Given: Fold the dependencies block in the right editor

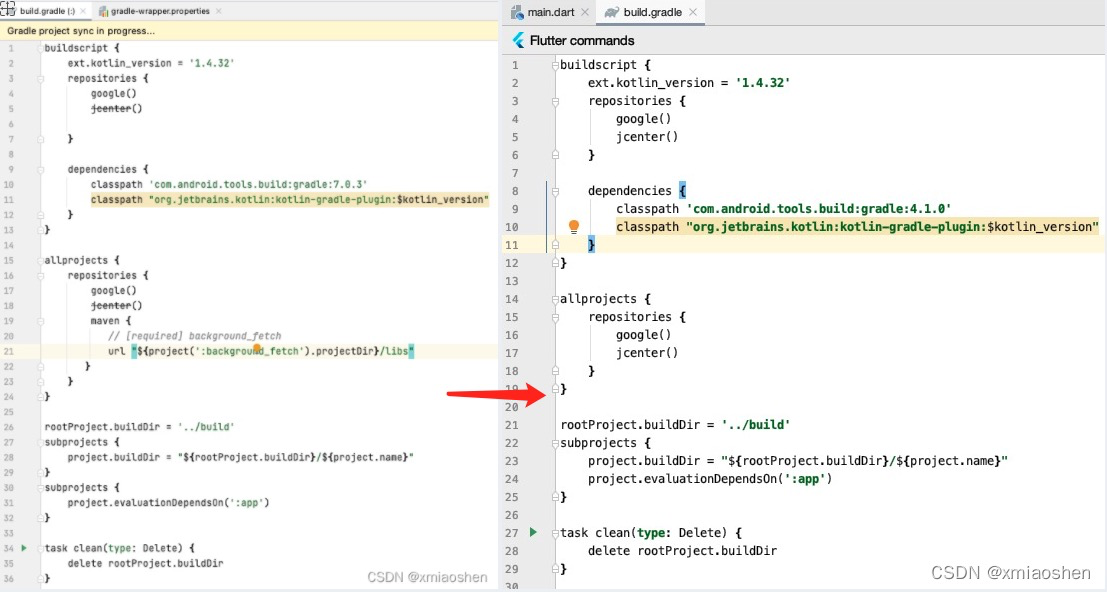Looking at the screenshot, I should [x=555, y=190].
